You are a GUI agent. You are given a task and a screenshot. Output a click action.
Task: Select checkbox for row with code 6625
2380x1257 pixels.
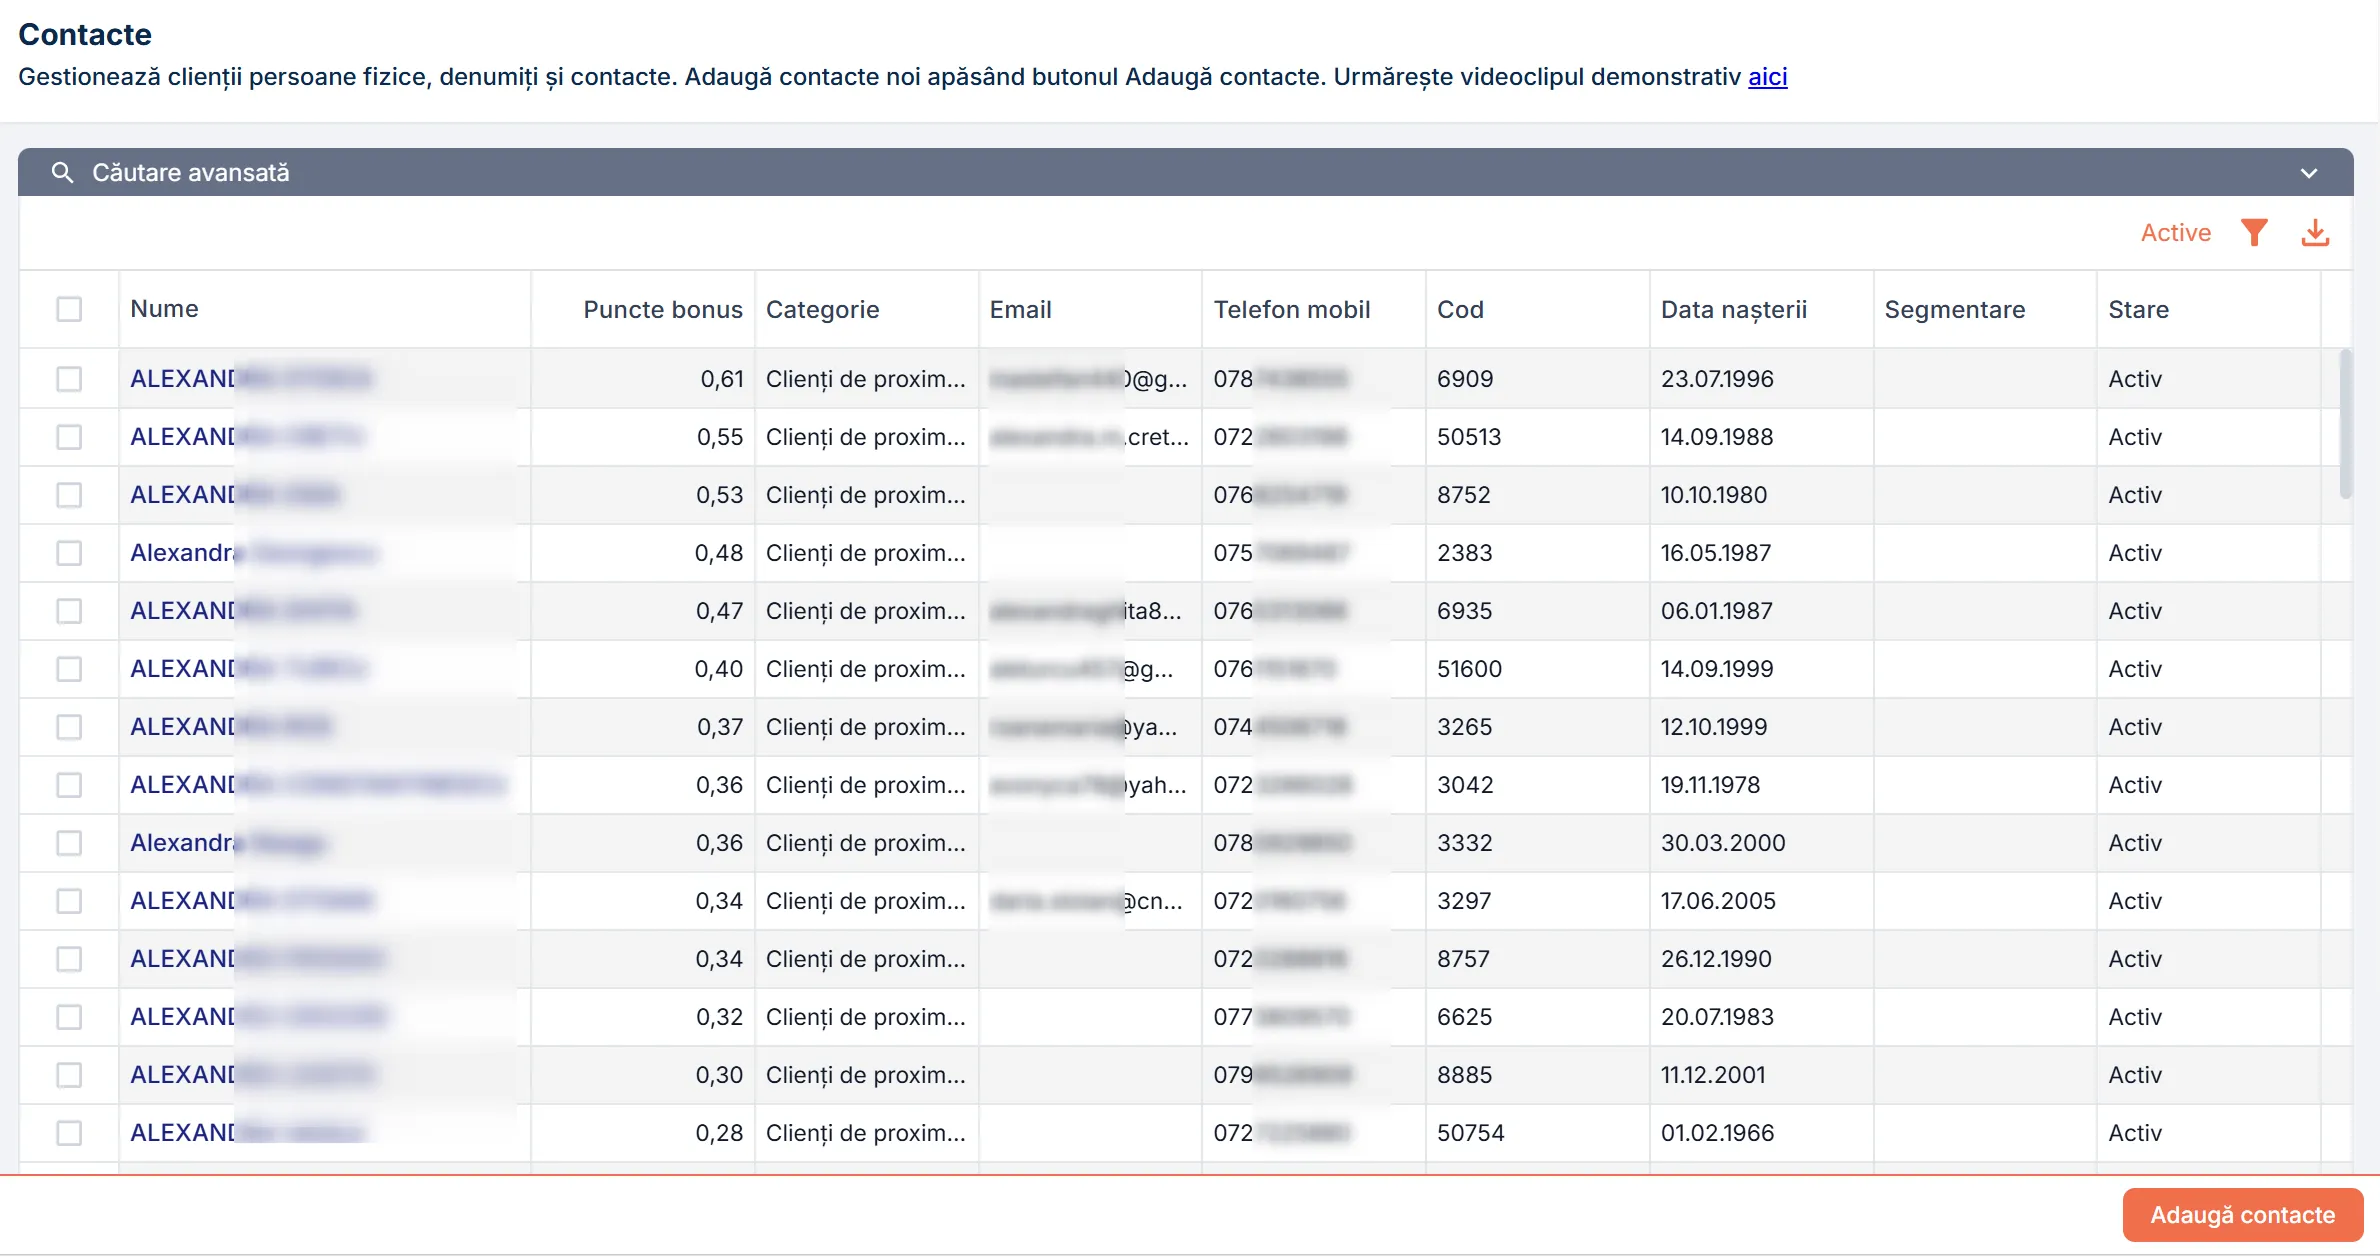[x=69, y=1017]
